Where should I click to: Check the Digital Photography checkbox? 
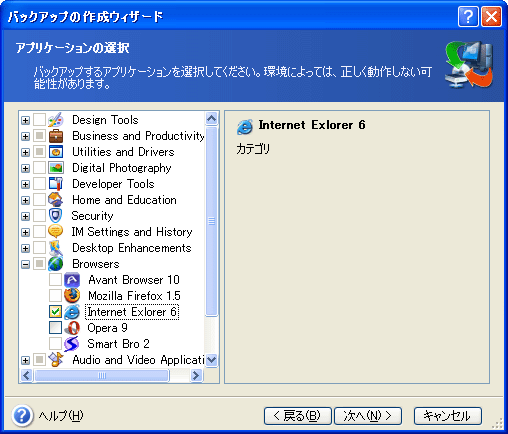click(x=40, y=168)
